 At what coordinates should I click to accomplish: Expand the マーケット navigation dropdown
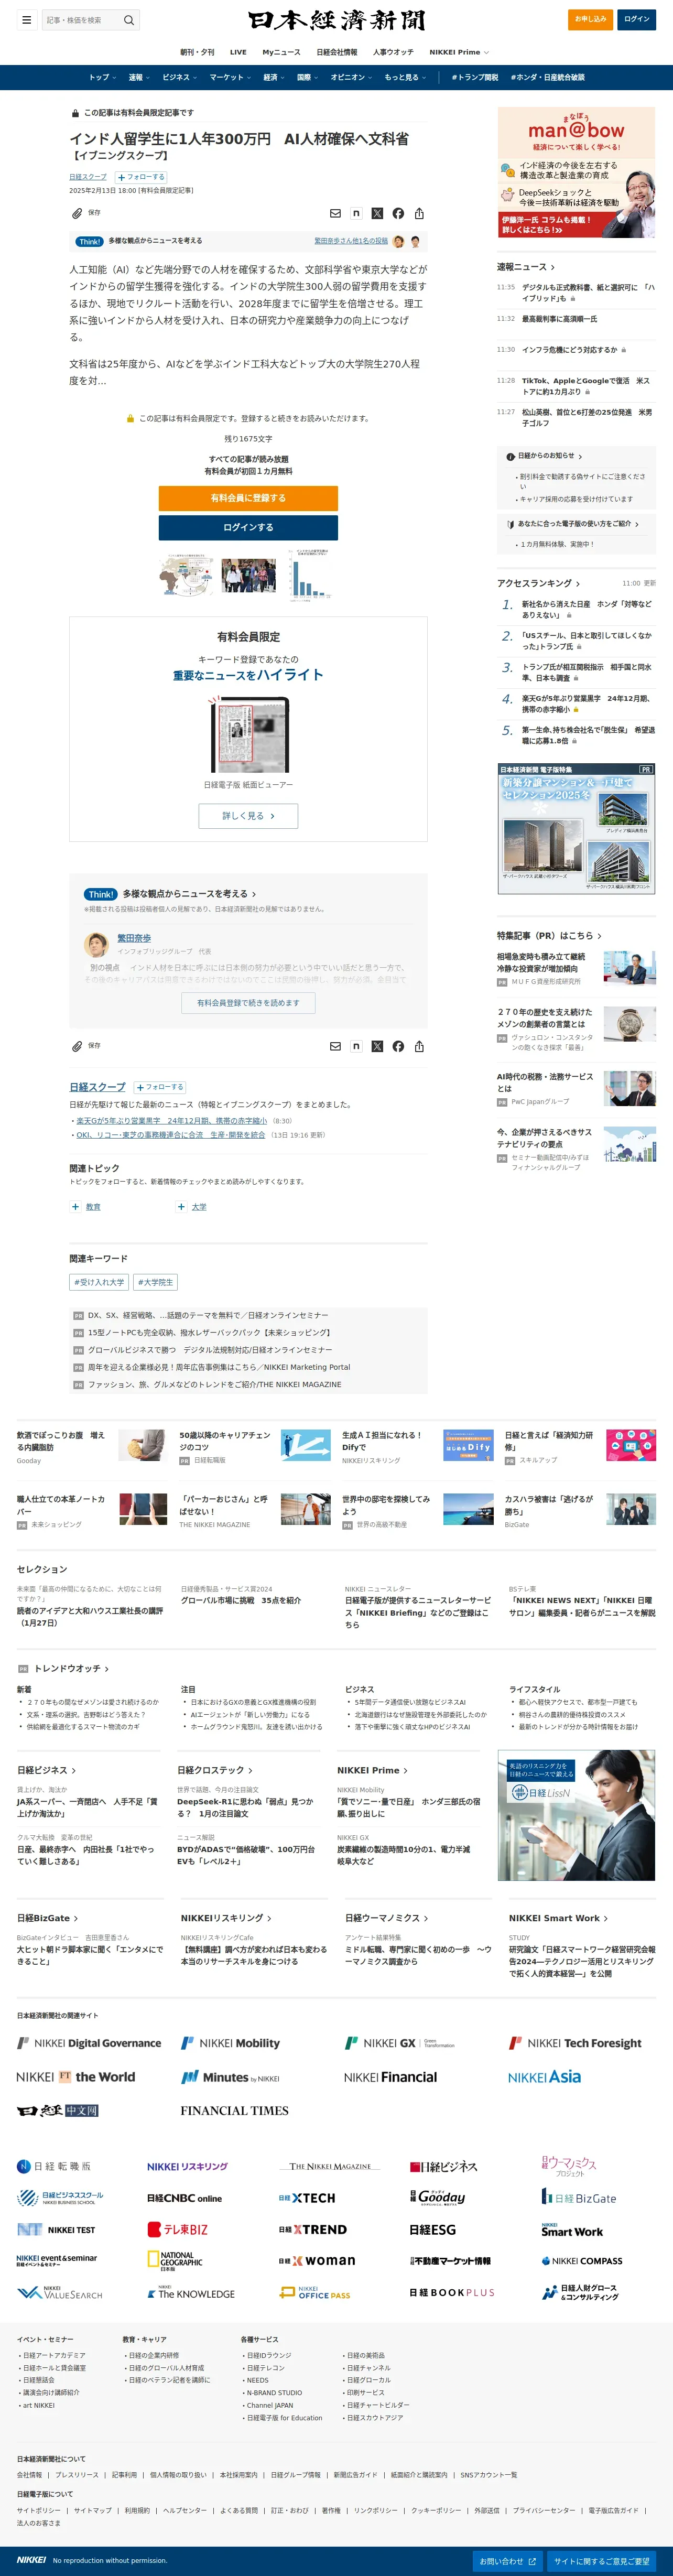pyautogui.click(x=230, y=77)
